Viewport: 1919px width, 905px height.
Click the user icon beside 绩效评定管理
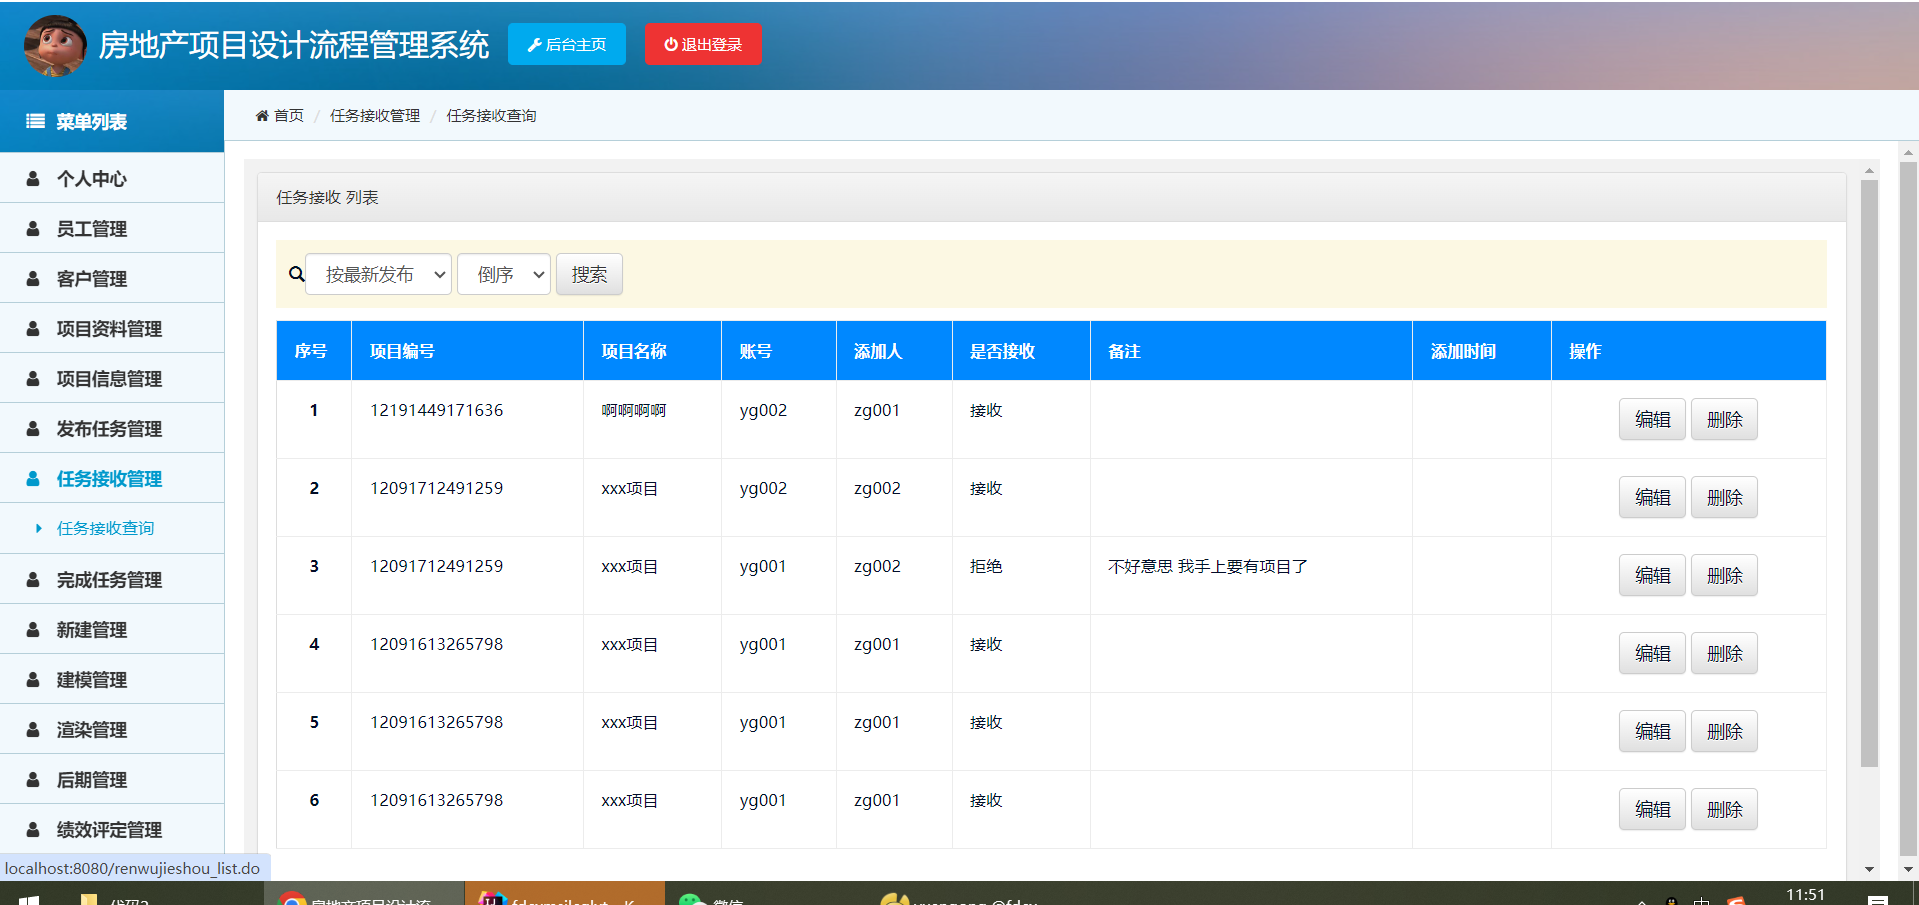[x=33, y=829]
